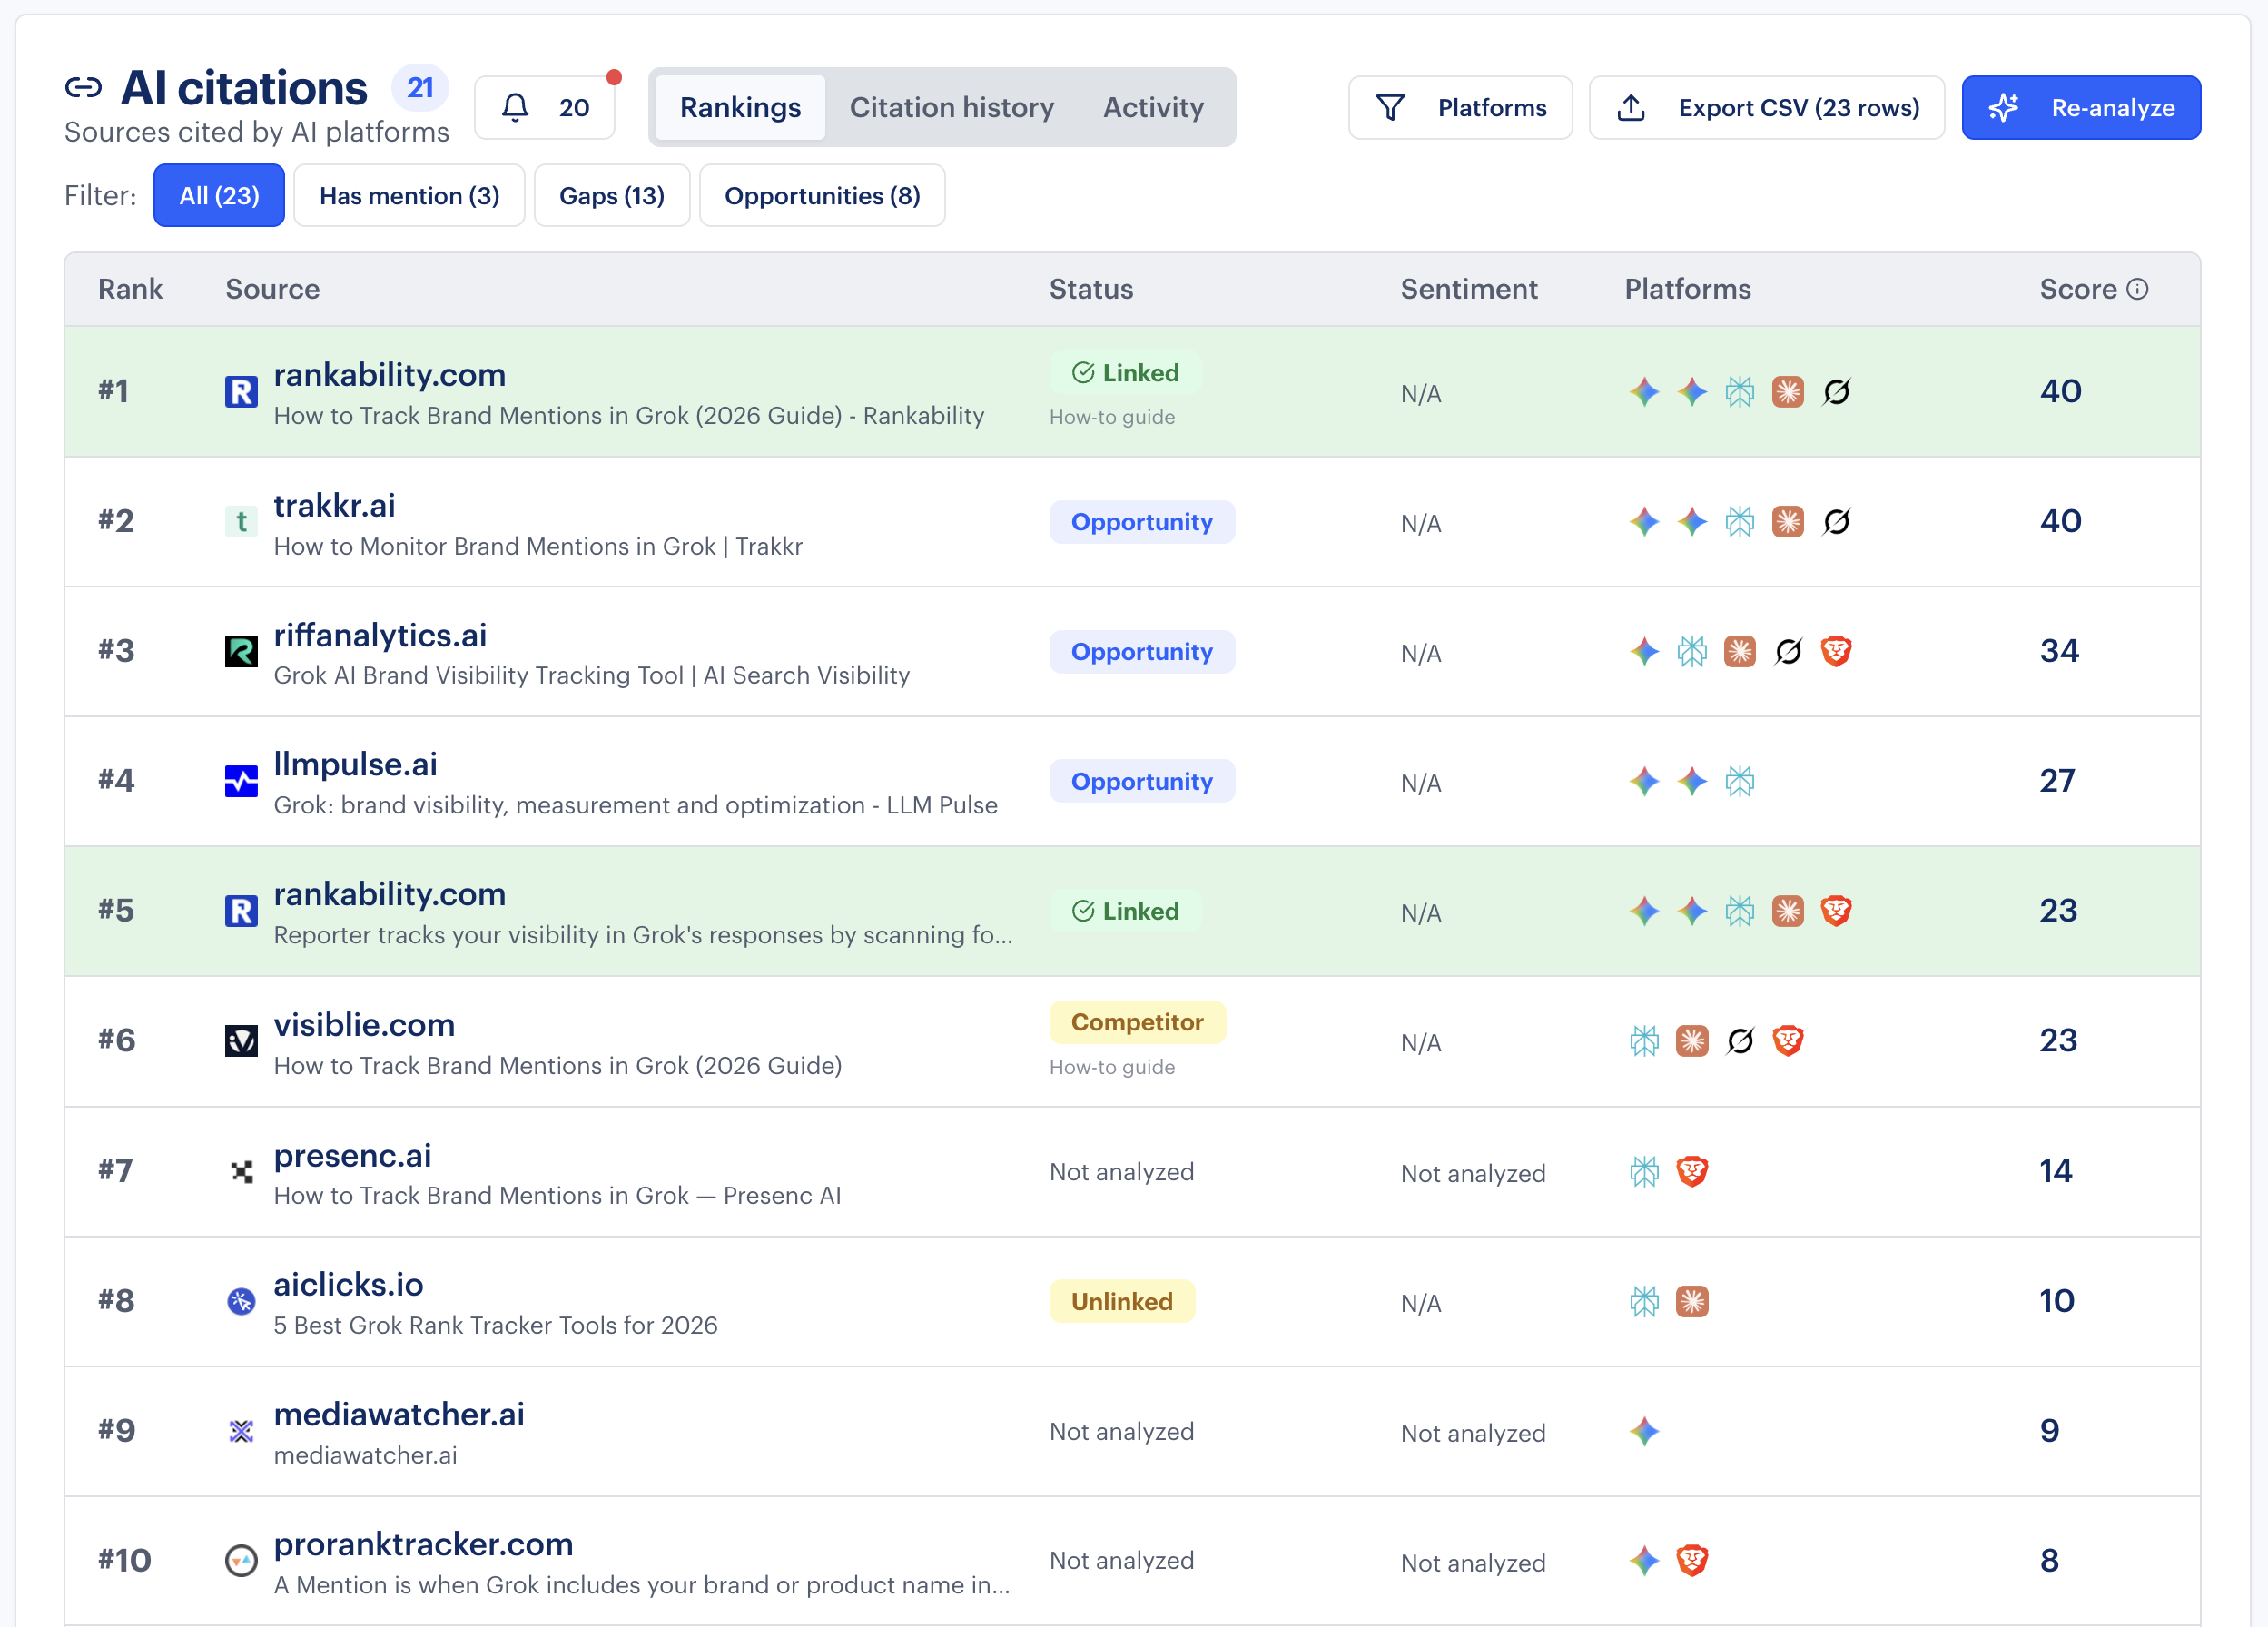The image size is (2268, 1627).
Task: Click the Gemini icon in mediawatcher.ai row
Action: pos(1644,1431)
